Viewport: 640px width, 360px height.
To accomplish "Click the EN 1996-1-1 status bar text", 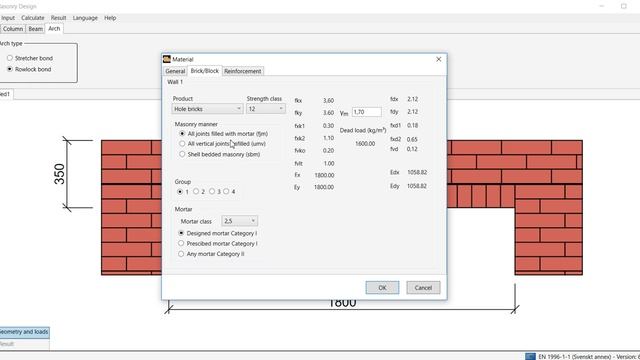I will tap(589, 357).
